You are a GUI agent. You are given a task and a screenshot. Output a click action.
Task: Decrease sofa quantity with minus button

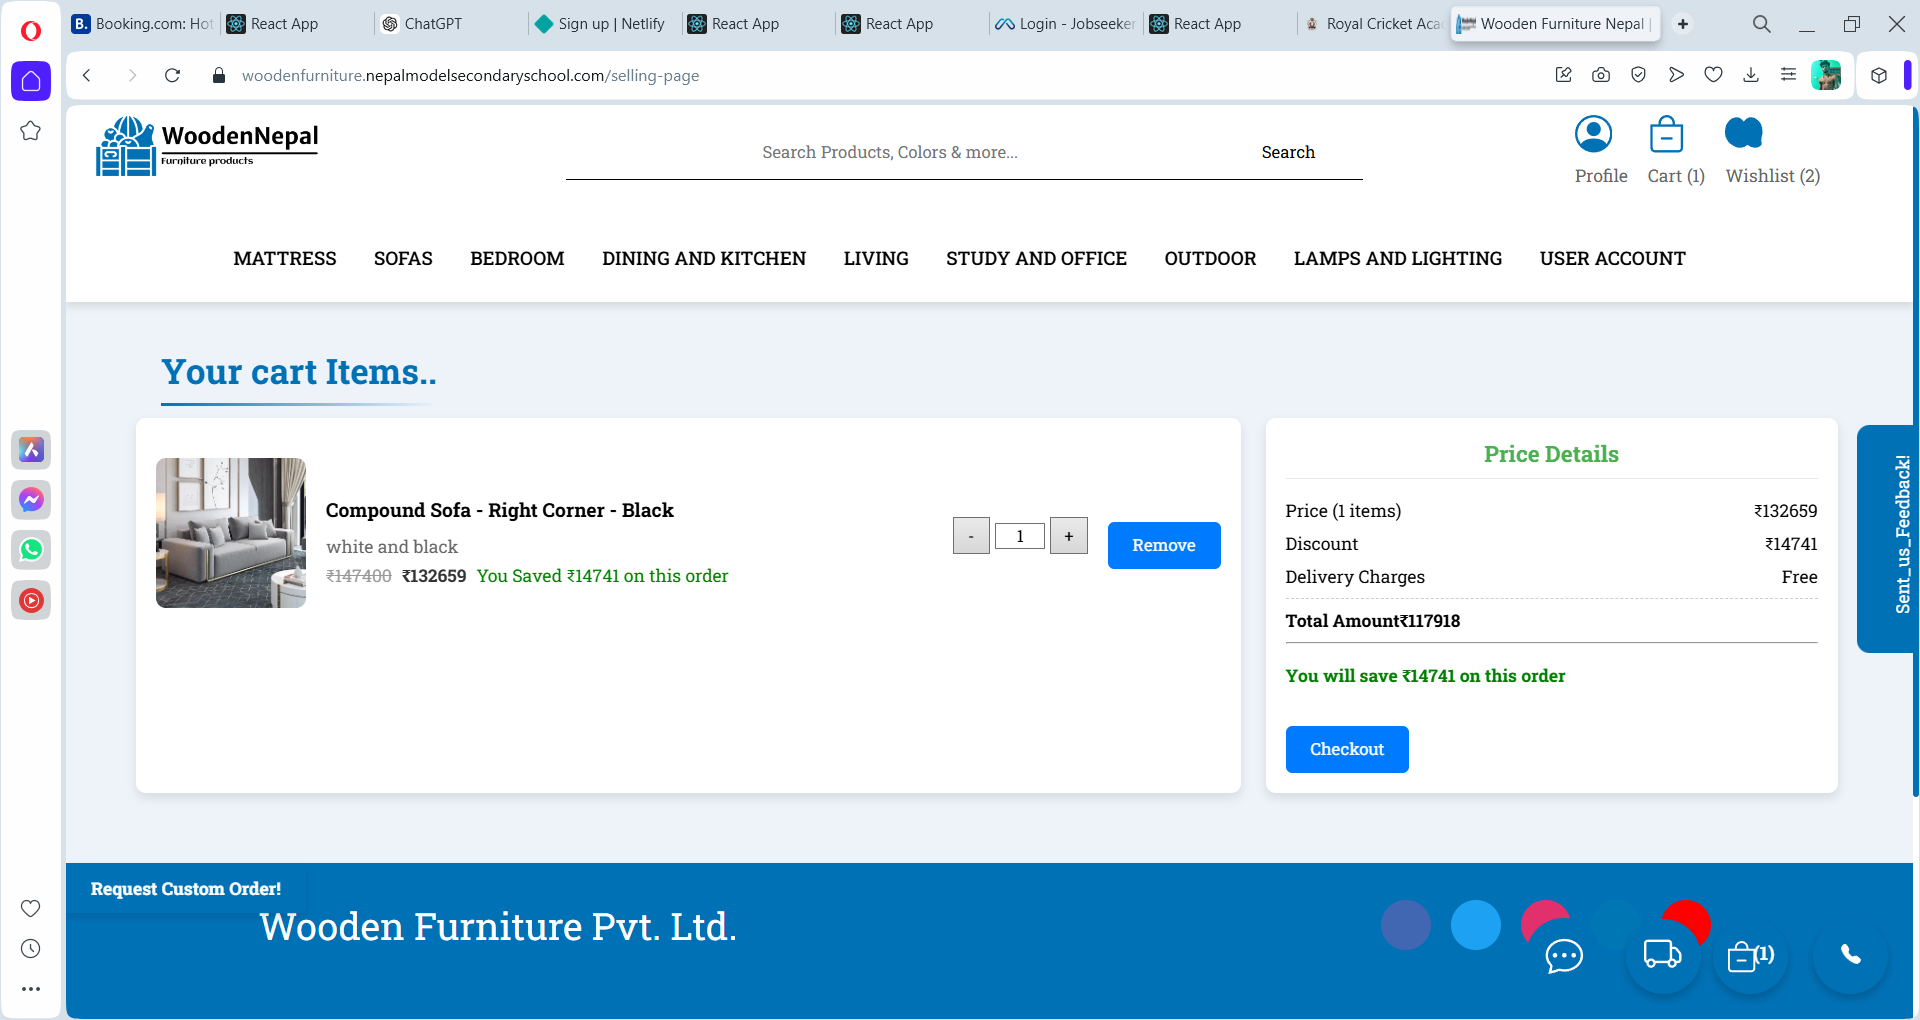970,536
